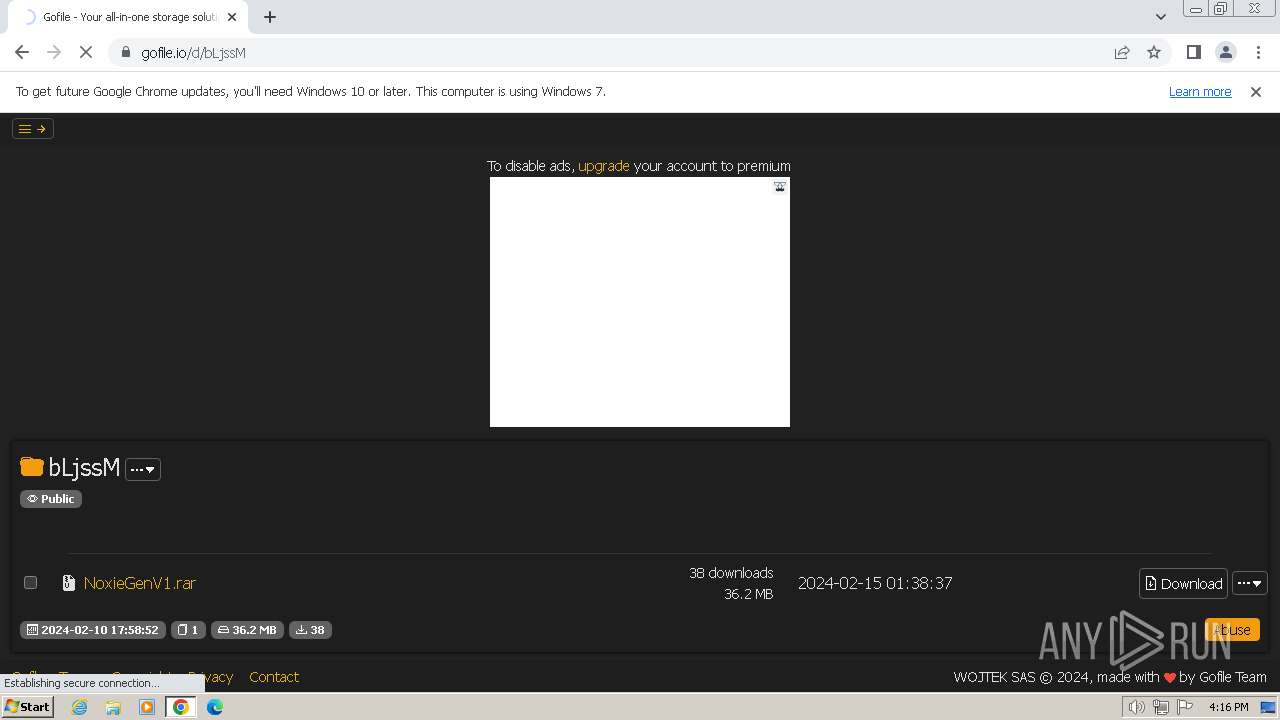Switch to the Gofile browser tab

(130, 17)
